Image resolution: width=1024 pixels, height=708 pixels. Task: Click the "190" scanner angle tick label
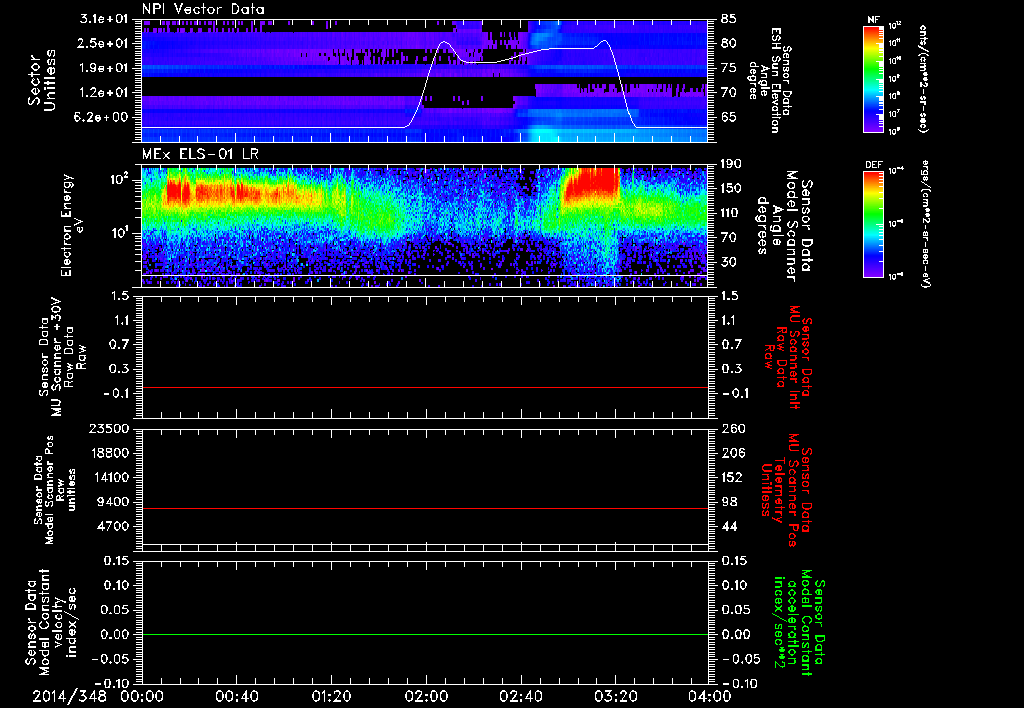pyautogui.click(x=731, y=163)
